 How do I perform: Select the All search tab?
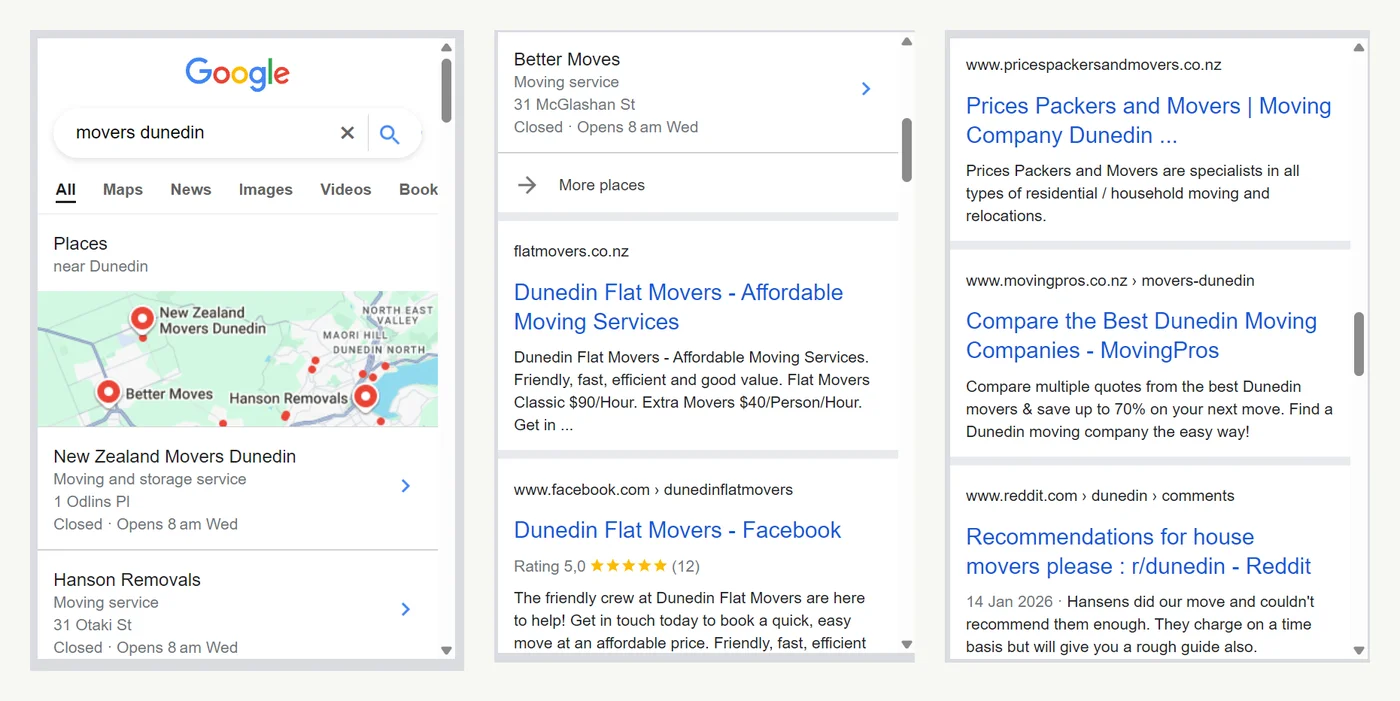pos(66,190)
